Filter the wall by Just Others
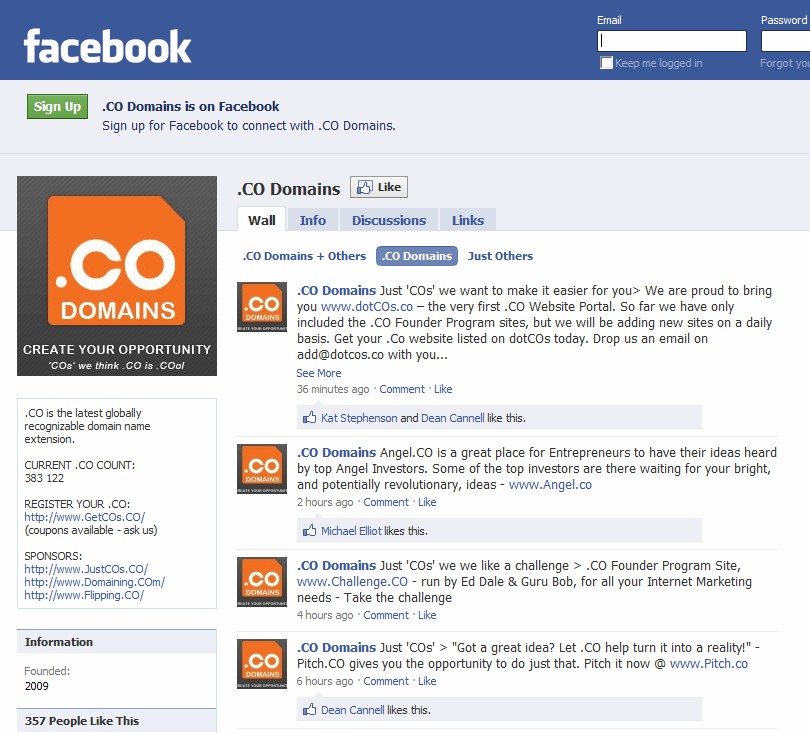 click(x=500, y=256)
